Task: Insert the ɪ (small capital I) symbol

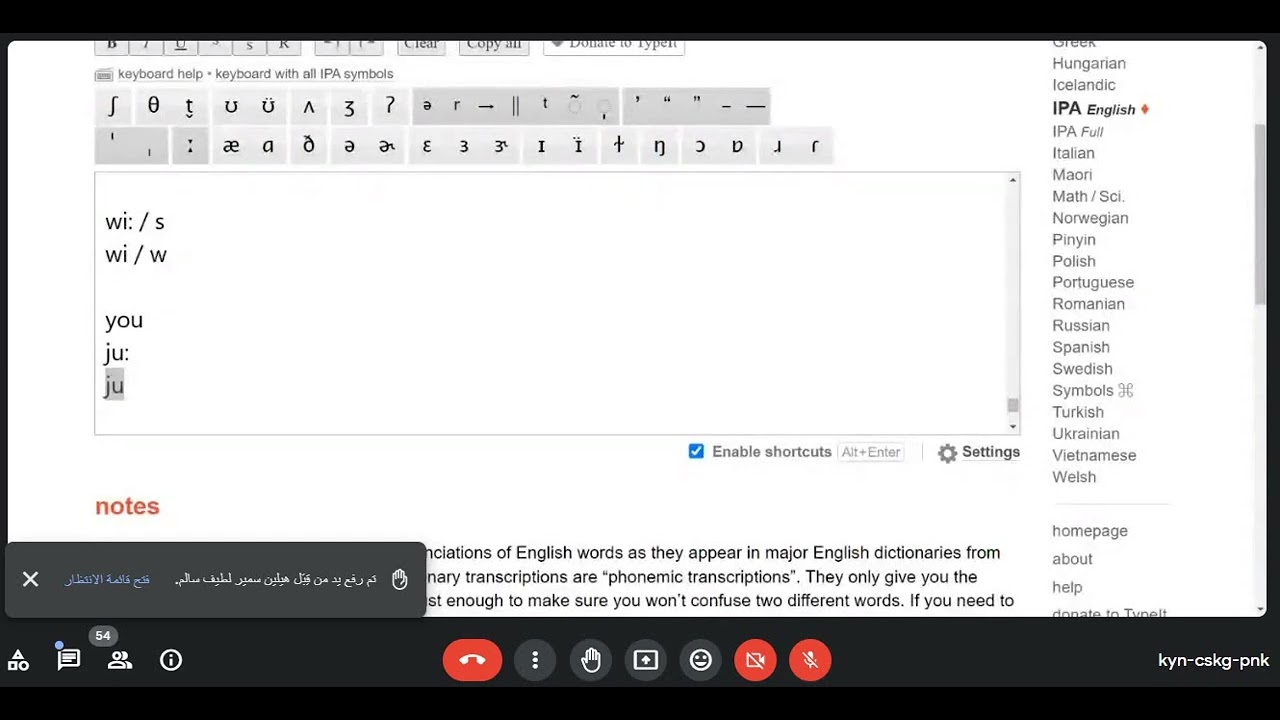Action: [541, 146]
